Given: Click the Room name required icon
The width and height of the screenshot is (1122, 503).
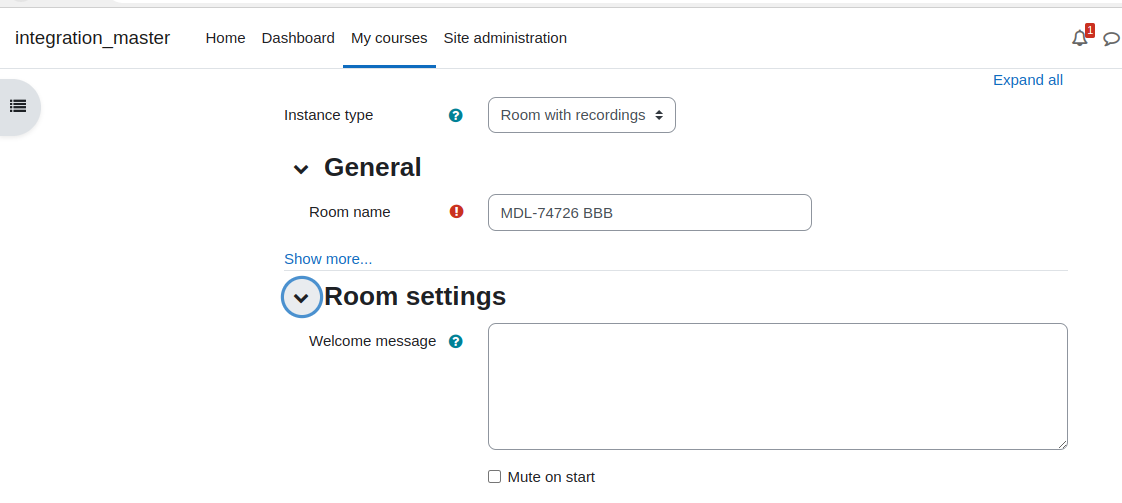Looking at the screenshot, I should 457,211.
